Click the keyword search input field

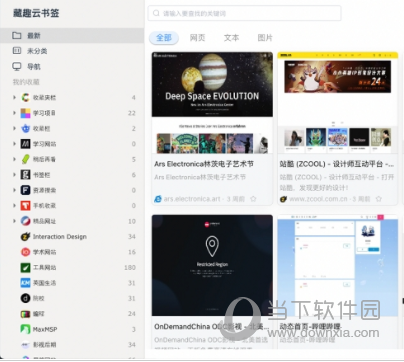tap(244, 13)
